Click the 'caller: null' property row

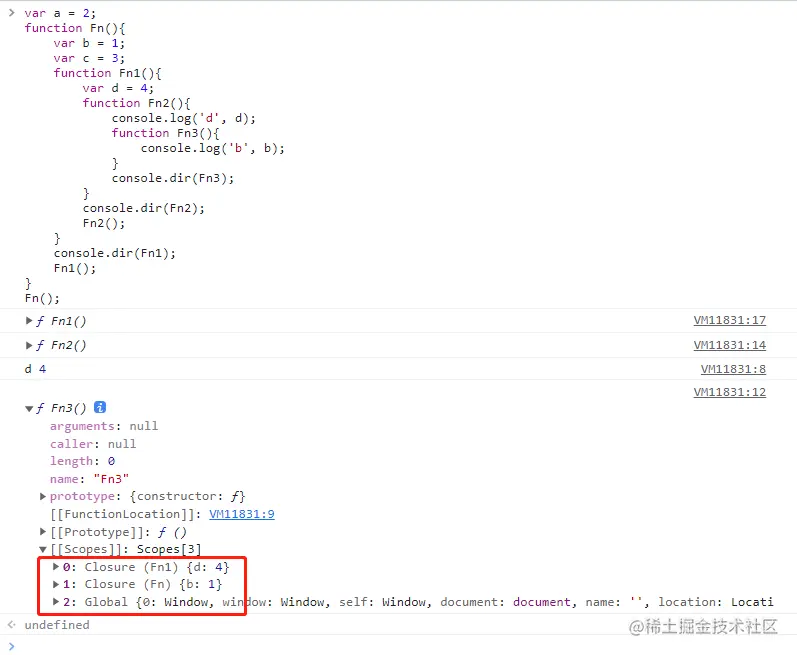pyautogui.click(x=93, y=444)
